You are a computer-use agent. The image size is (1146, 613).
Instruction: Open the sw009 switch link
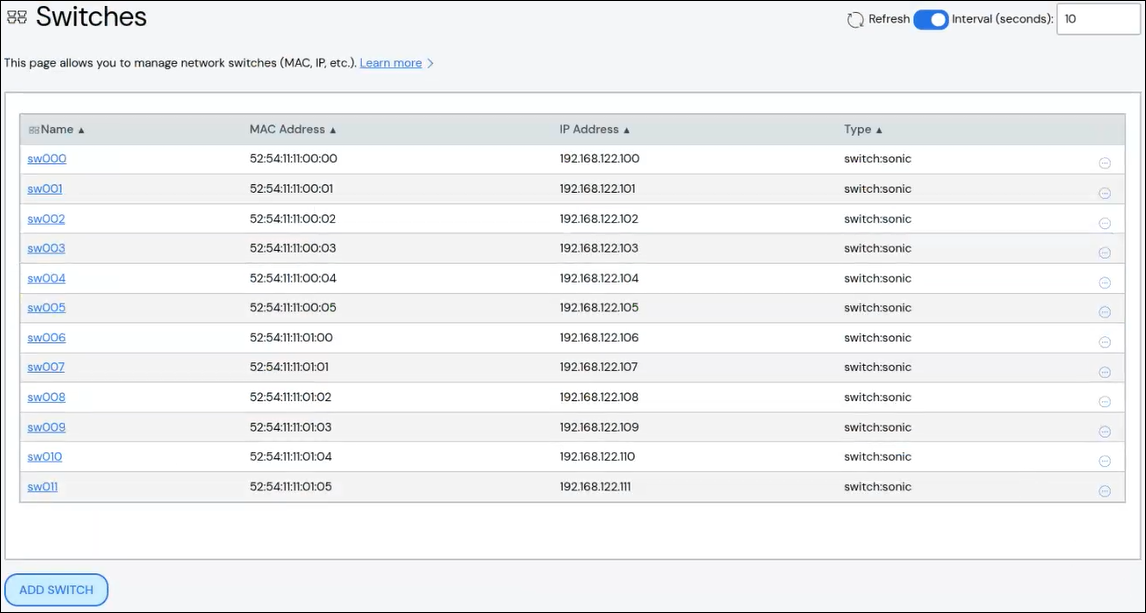point(46,427)
